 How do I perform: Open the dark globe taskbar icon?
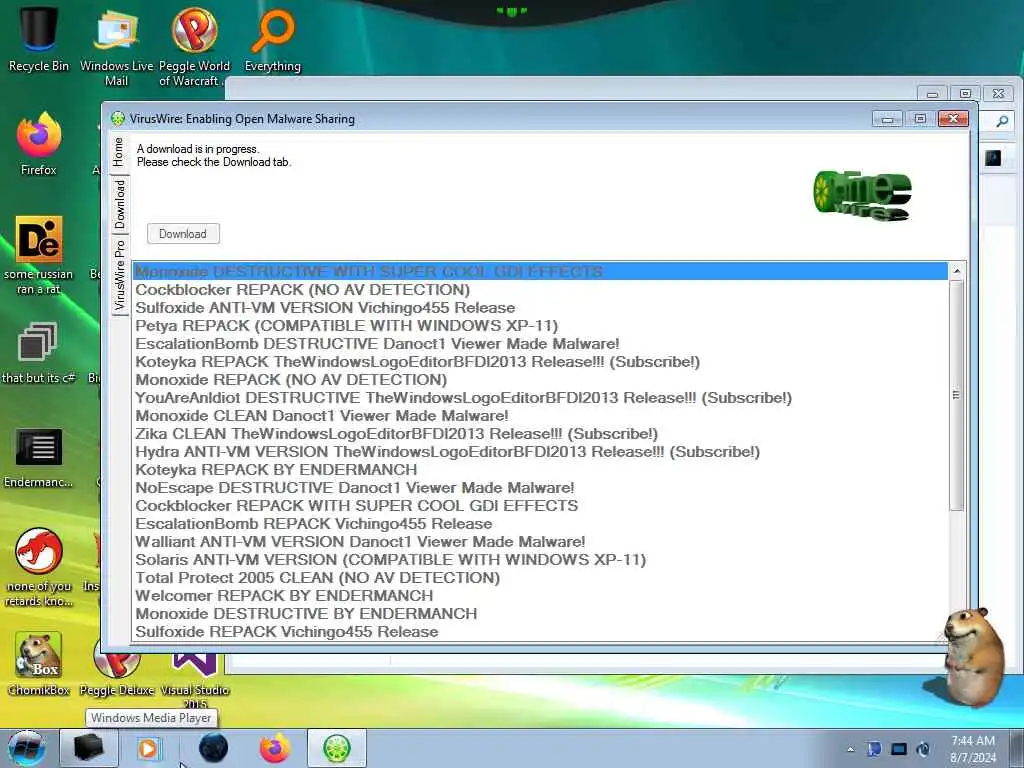click(x=213, y=748)
